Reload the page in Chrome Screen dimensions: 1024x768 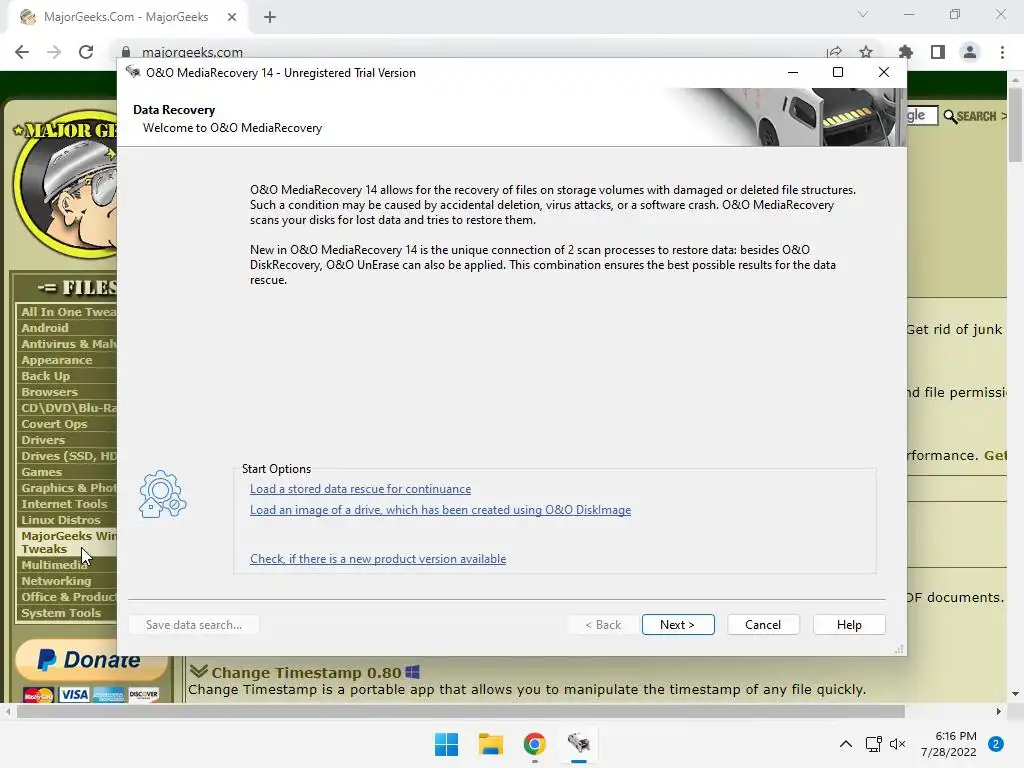pos(86,52)
